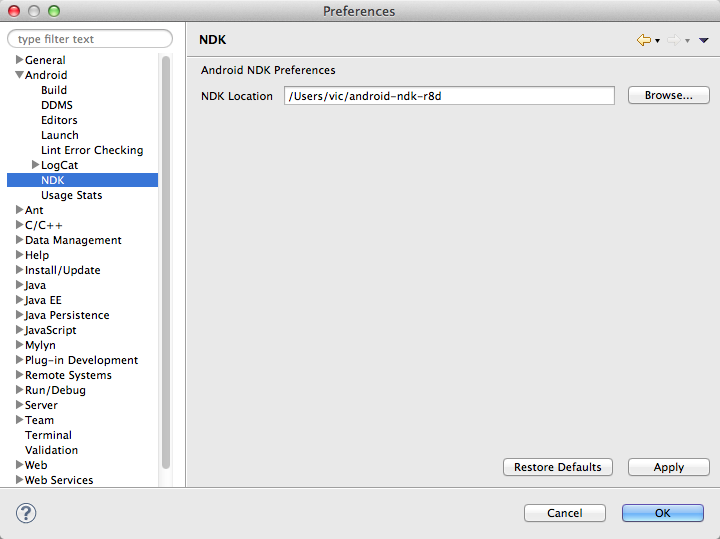The height and width of the screenshot is (539, 720).
Task: Click the type filter text box
Action: point(90,39)
